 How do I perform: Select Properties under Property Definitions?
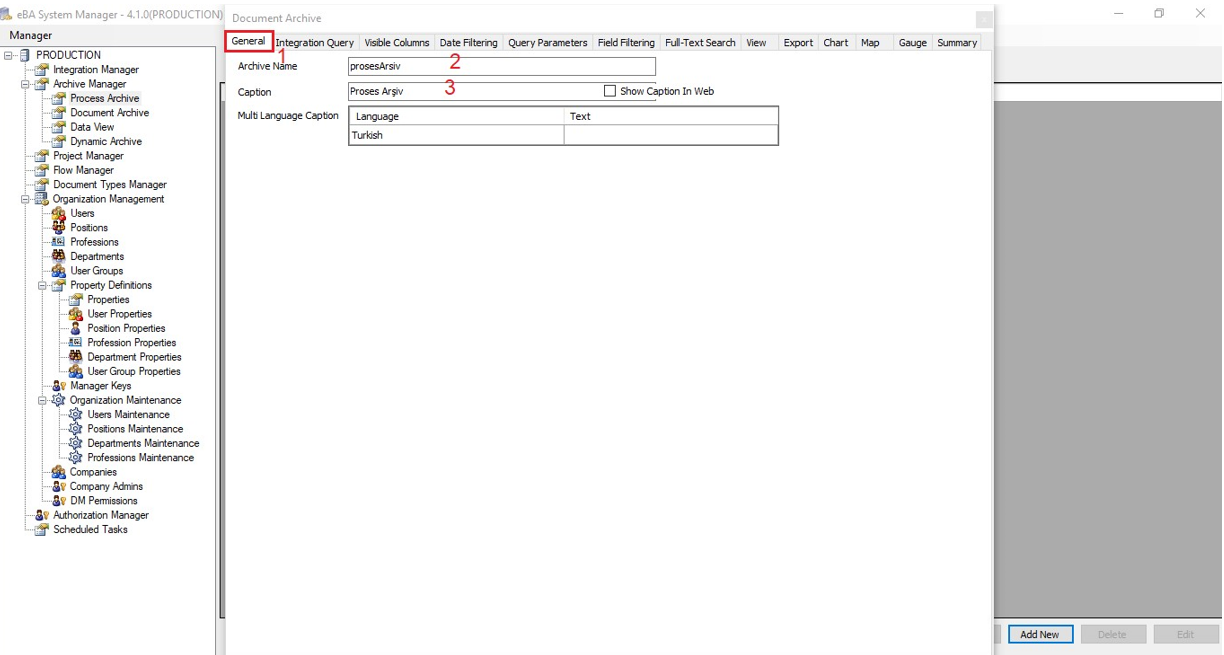point(108,300)
